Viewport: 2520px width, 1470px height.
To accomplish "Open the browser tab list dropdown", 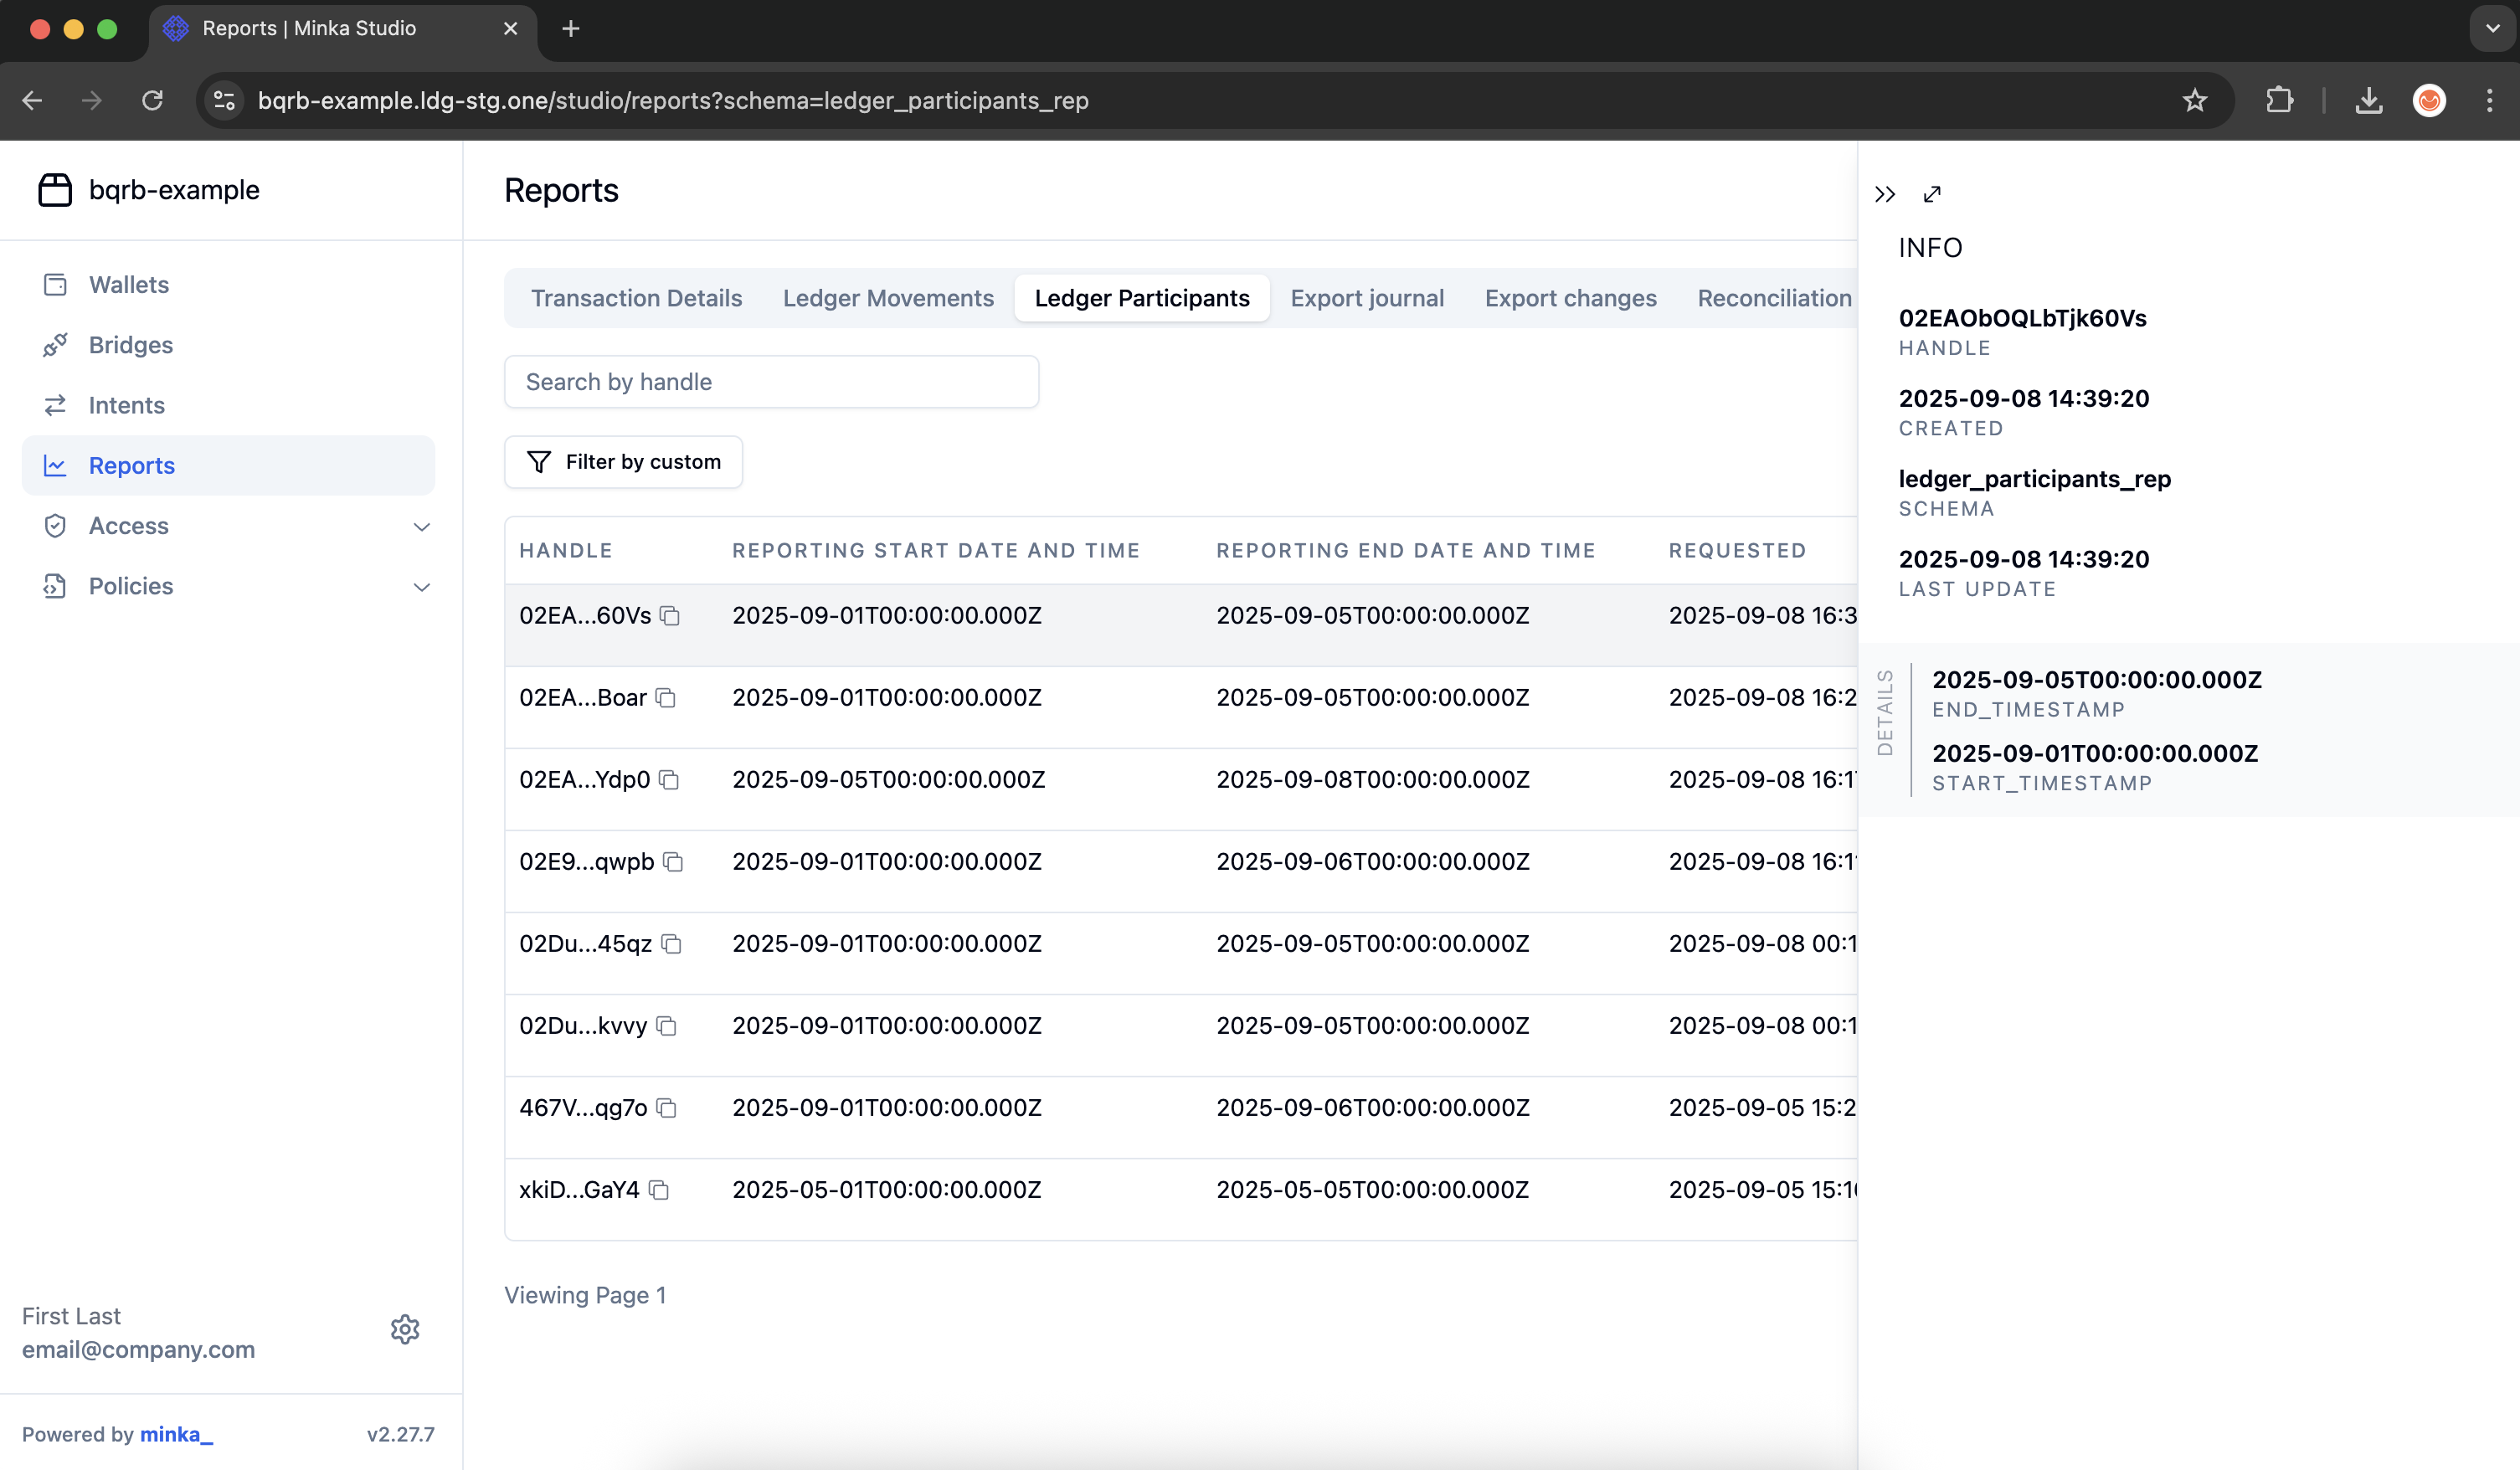I will [x=2492, y=28].
